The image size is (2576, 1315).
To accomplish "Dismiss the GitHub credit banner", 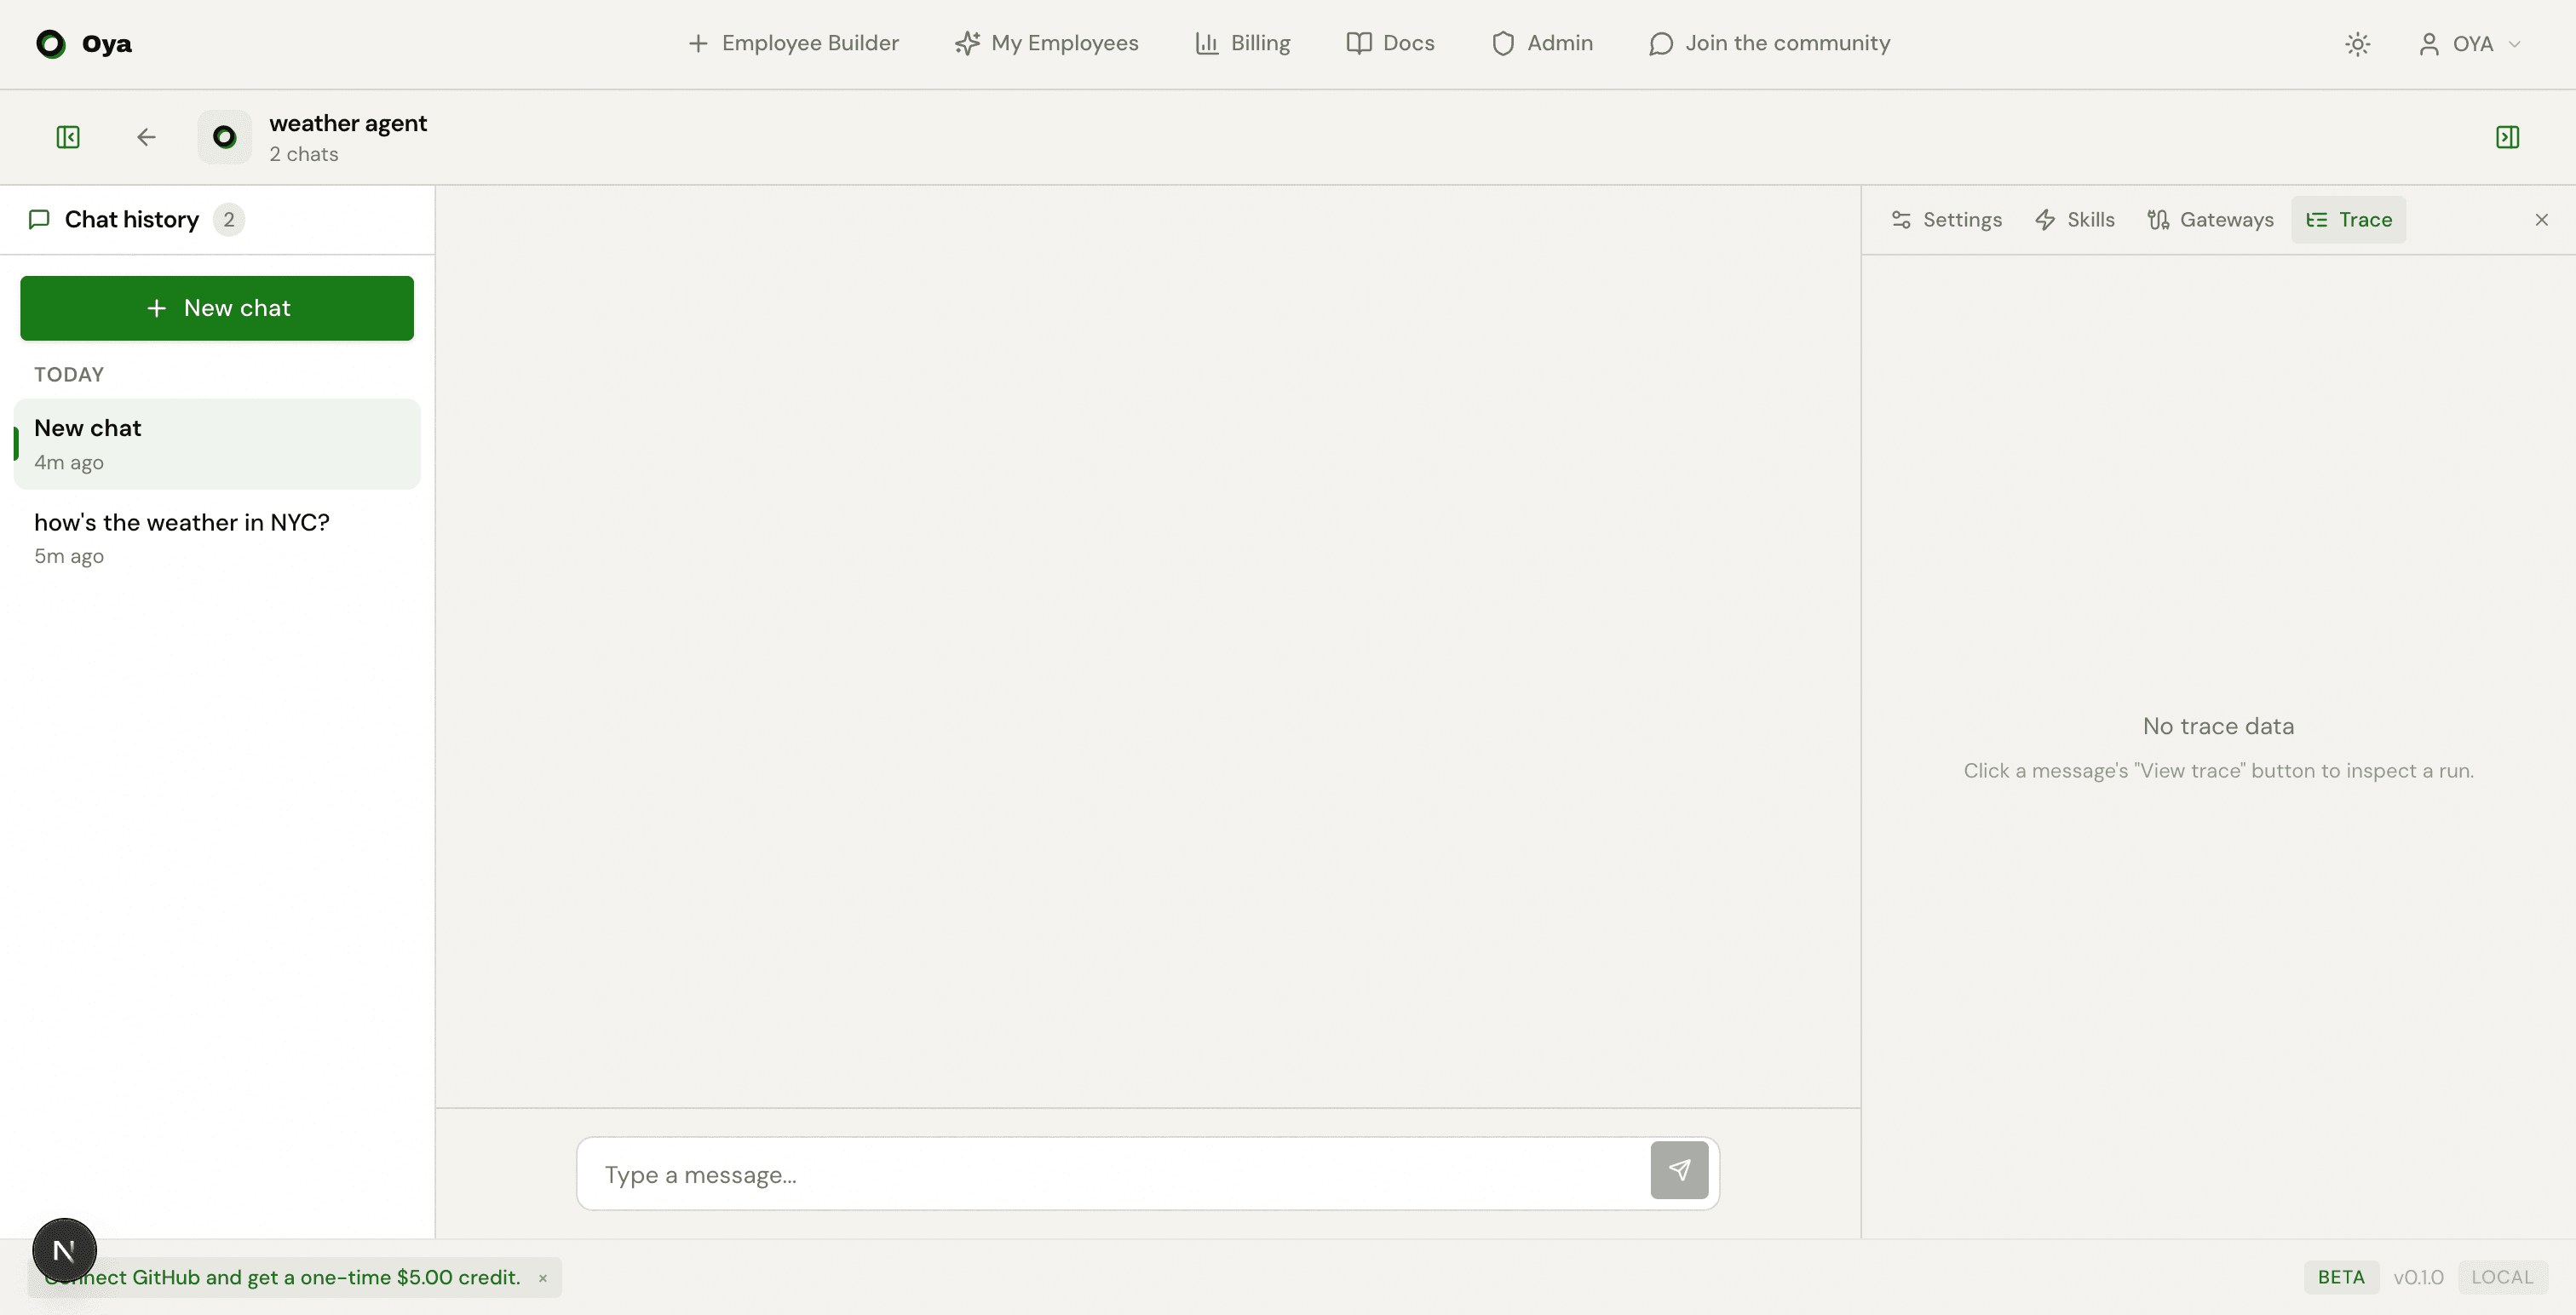I will [543, 1277].
